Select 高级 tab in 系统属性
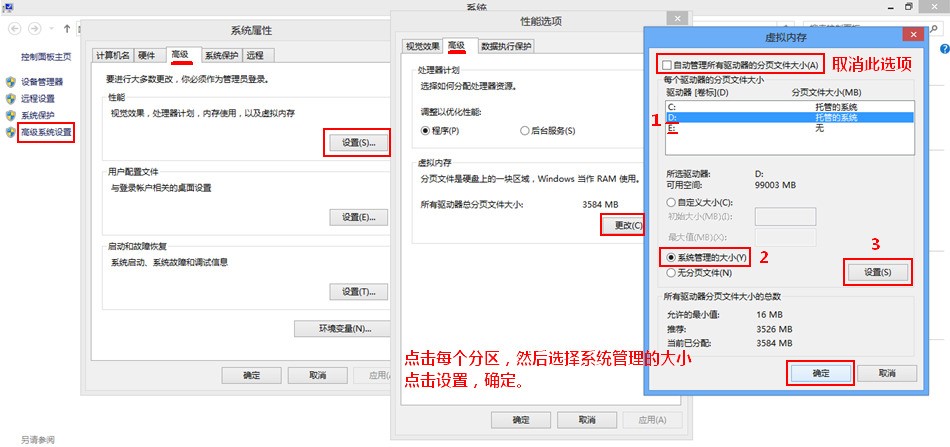950x447 pixels. [182, 54]
